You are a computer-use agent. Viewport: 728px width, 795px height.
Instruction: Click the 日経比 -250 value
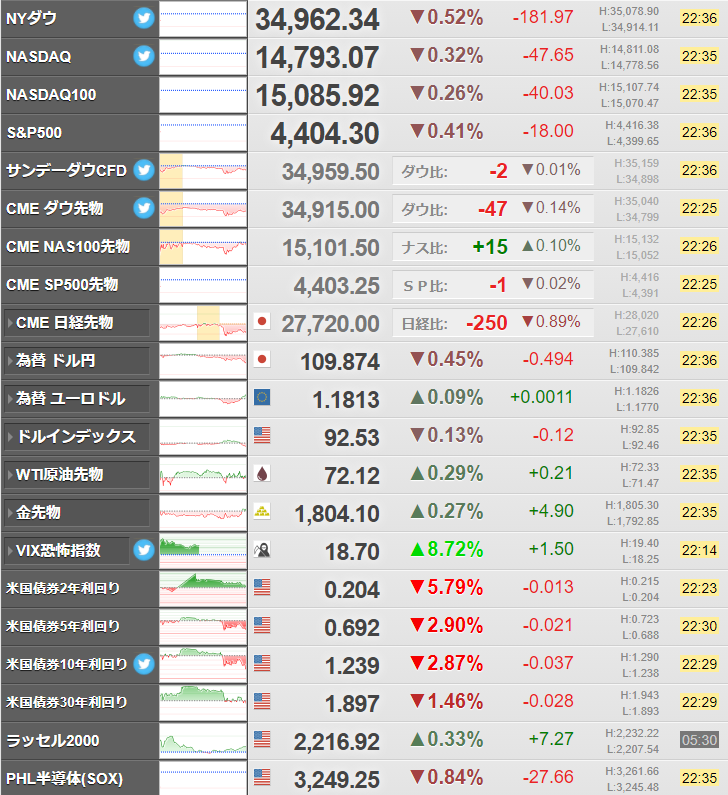(x=487, y=323)
